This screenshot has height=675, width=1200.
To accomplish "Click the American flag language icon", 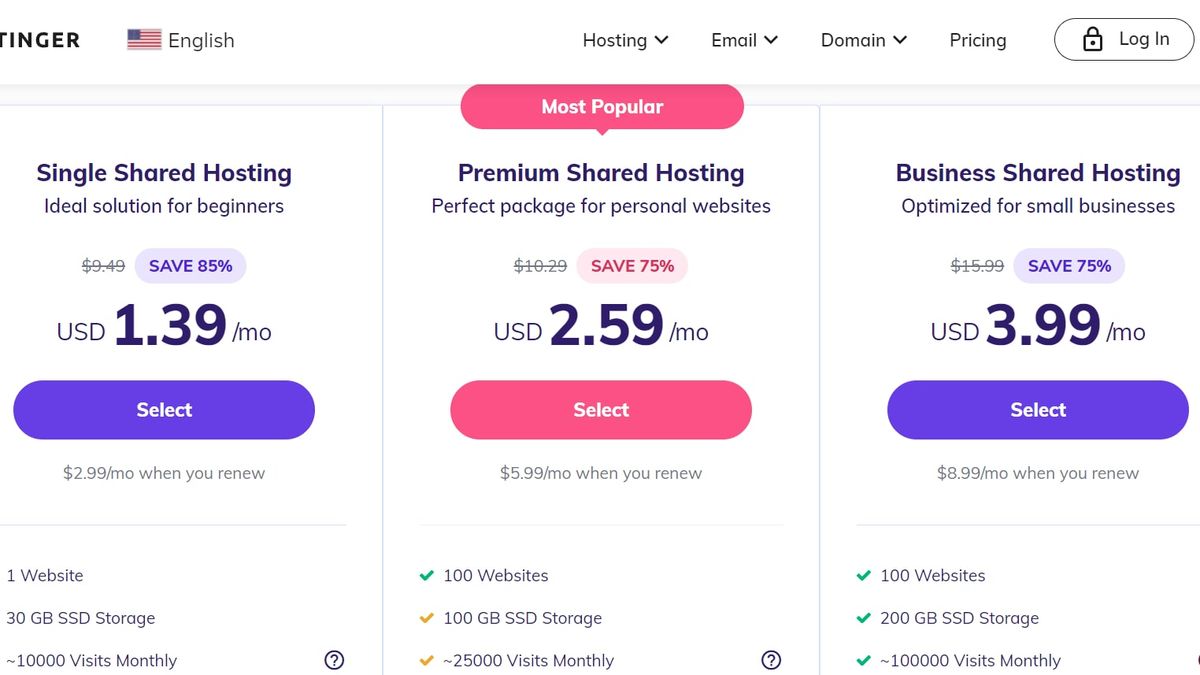I will [141, 39].
